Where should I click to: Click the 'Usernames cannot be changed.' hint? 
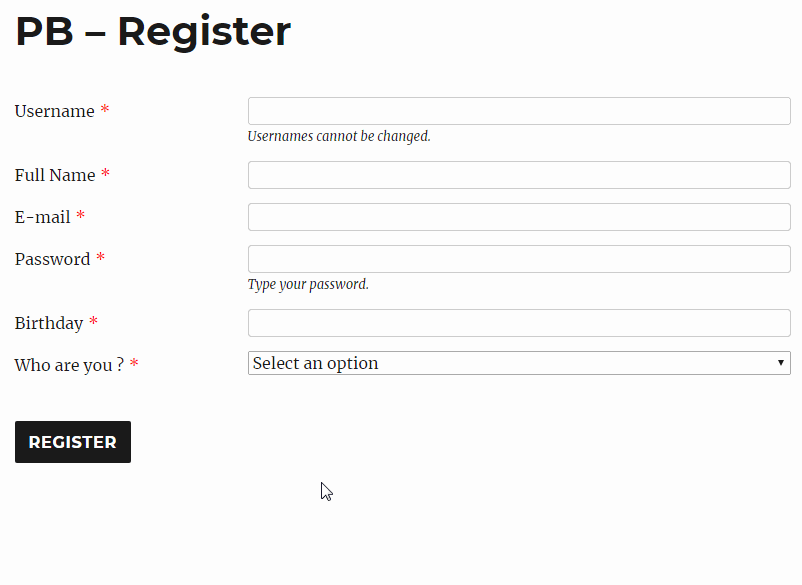[x=339, y=136]
